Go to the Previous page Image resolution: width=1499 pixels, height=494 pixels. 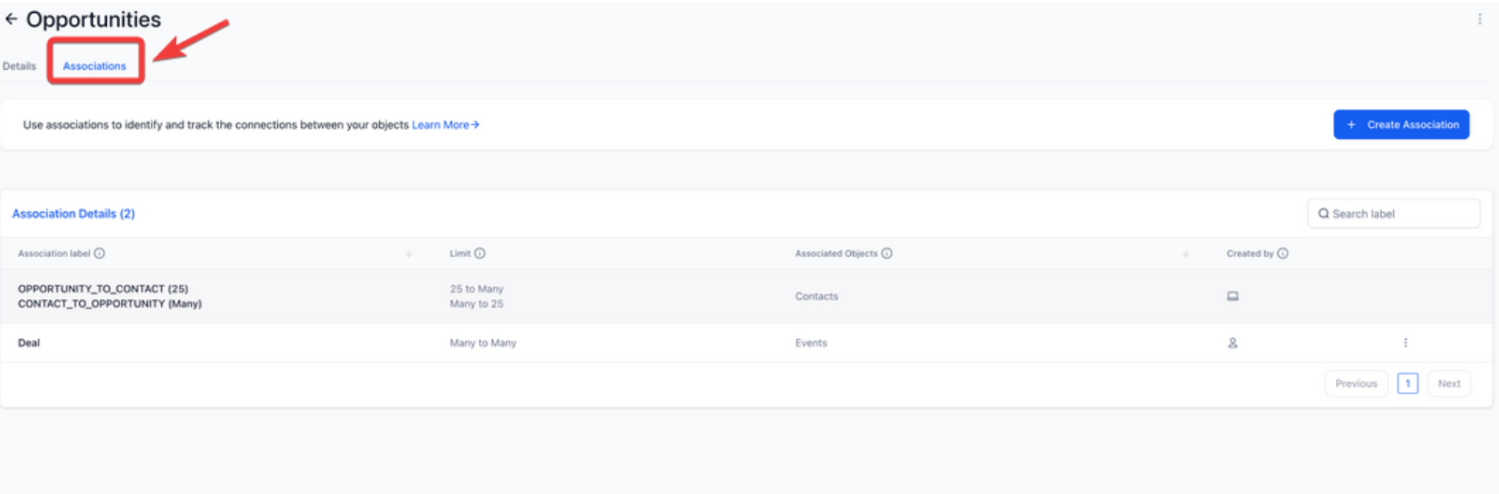click(x=1356, y=384)
